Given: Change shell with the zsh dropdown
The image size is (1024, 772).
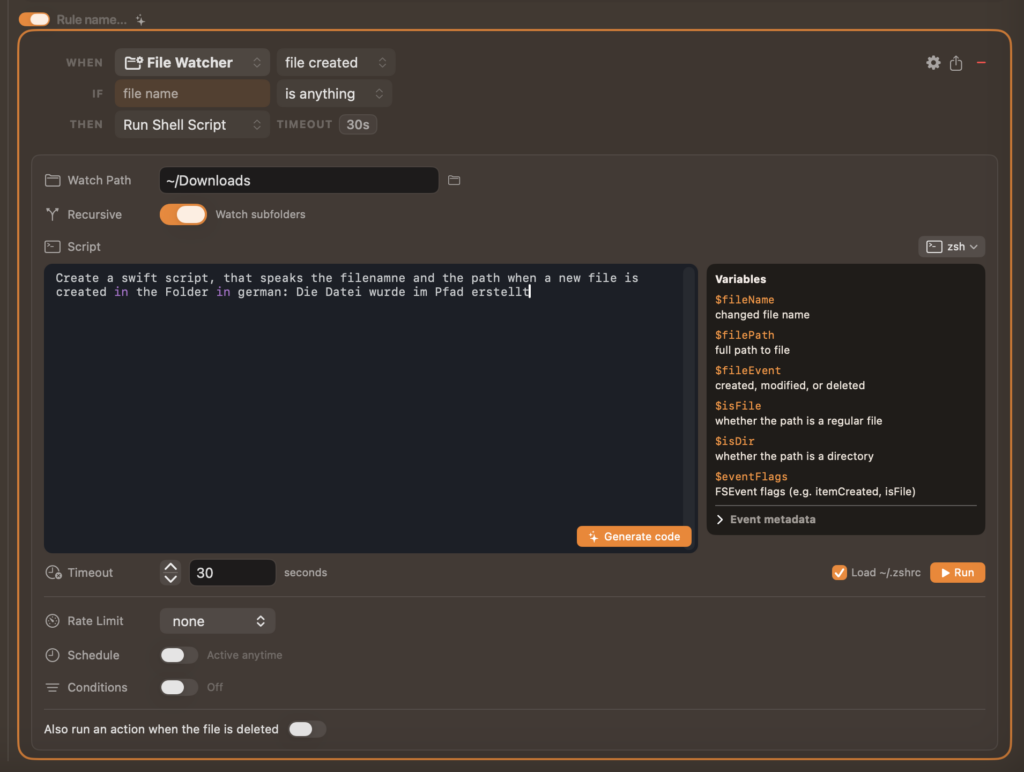Looking at the screenshot, I should pyautogui.click(x=952, y=247).
